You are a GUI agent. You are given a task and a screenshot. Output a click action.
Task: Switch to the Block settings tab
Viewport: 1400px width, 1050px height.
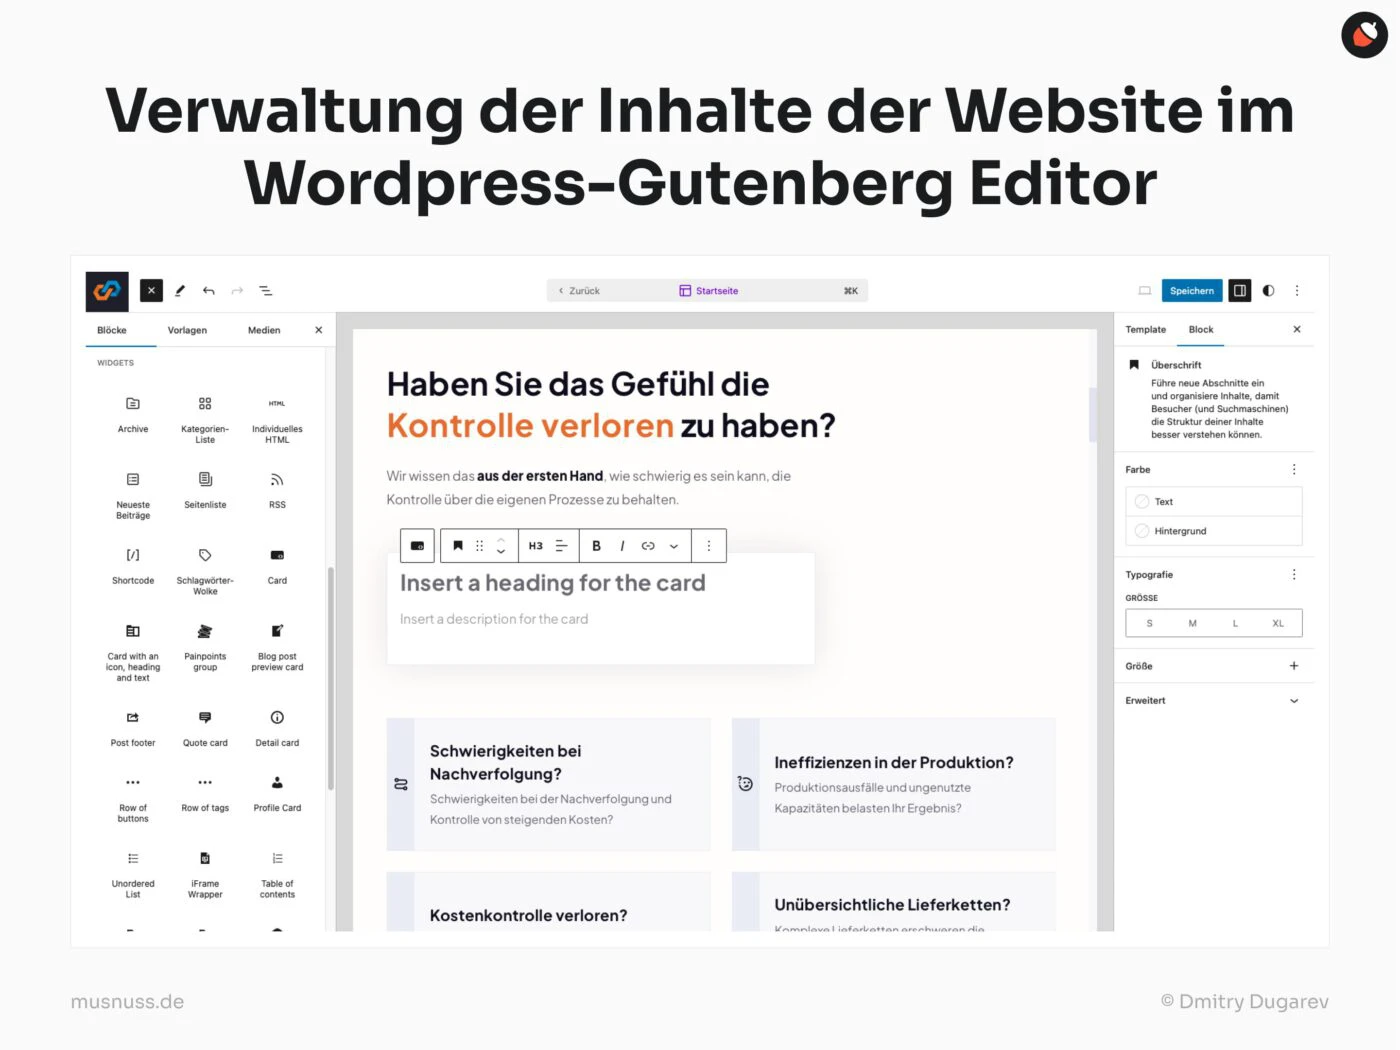1201,329
